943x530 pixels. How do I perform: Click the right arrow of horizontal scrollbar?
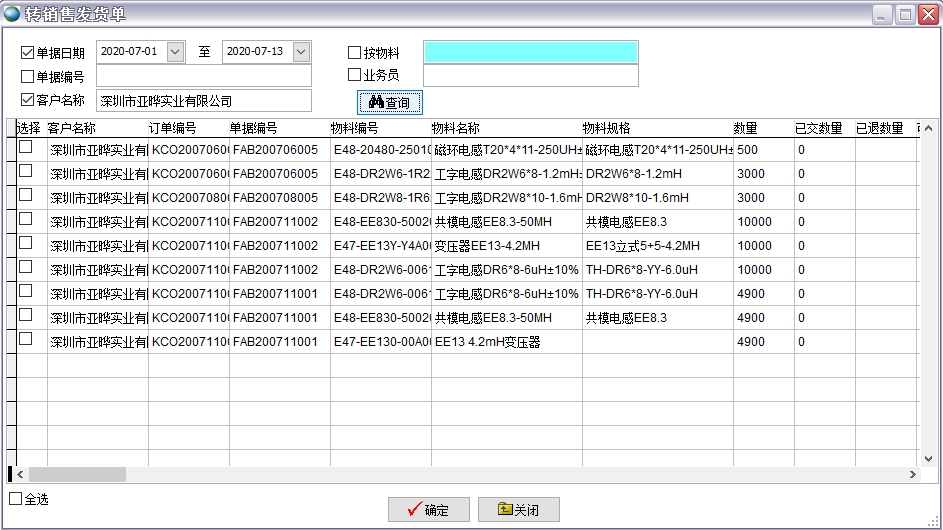click(x=911, y=474)
